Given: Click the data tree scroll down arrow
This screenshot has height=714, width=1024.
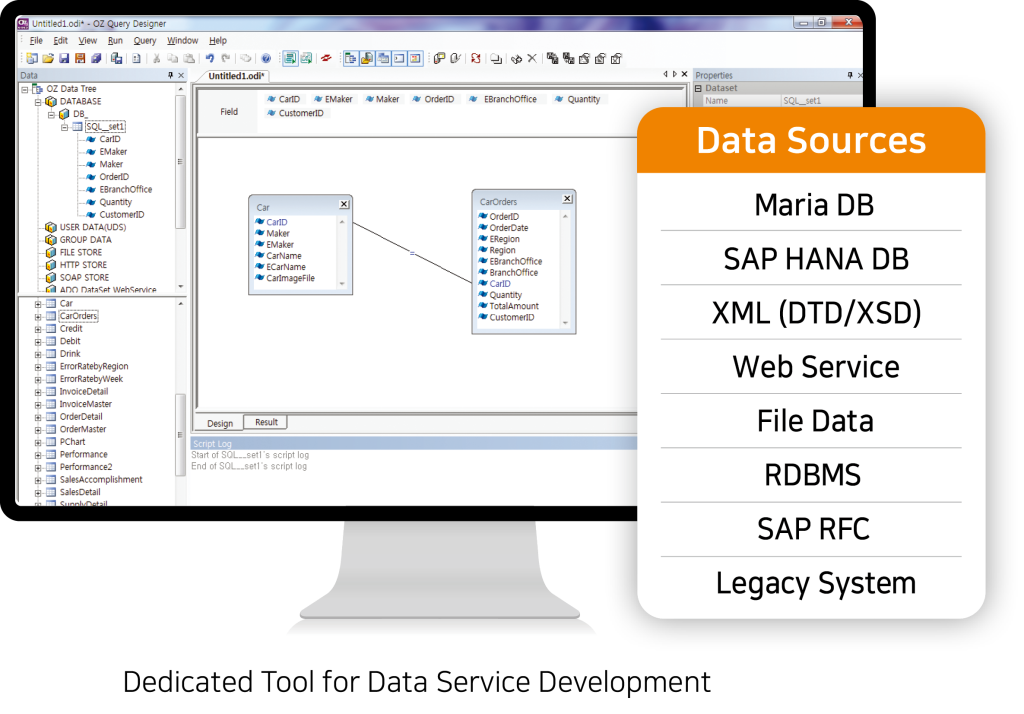Looking at the screenshot, I should 180,287.
